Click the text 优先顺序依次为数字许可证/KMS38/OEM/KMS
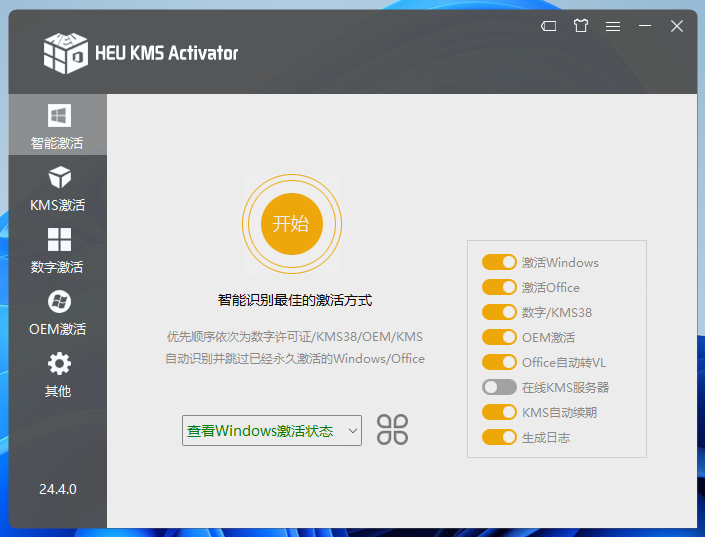Viewport: 705px width, 537px height. [294, 336]
